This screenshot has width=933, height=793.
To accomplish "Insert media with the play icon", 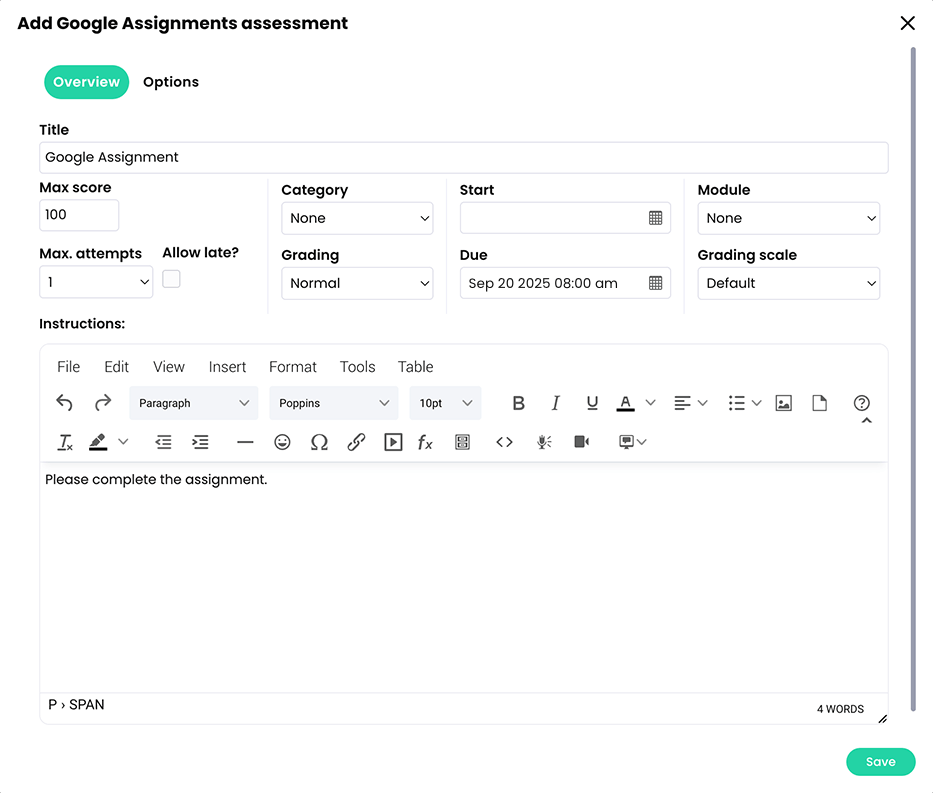I will (x=393, y=442).
